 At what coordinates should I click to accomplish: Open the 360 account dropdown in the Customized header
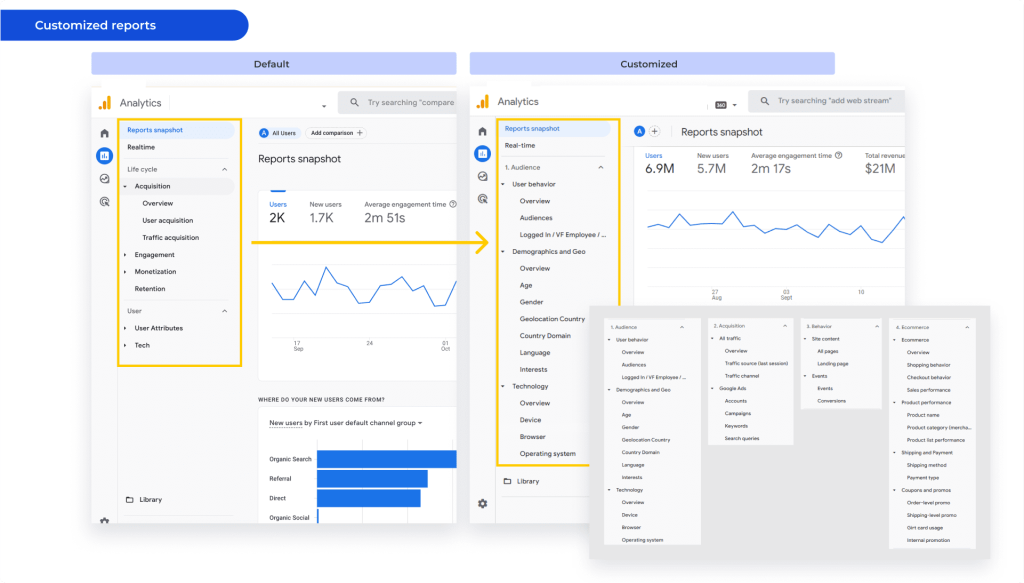point(726,105)
